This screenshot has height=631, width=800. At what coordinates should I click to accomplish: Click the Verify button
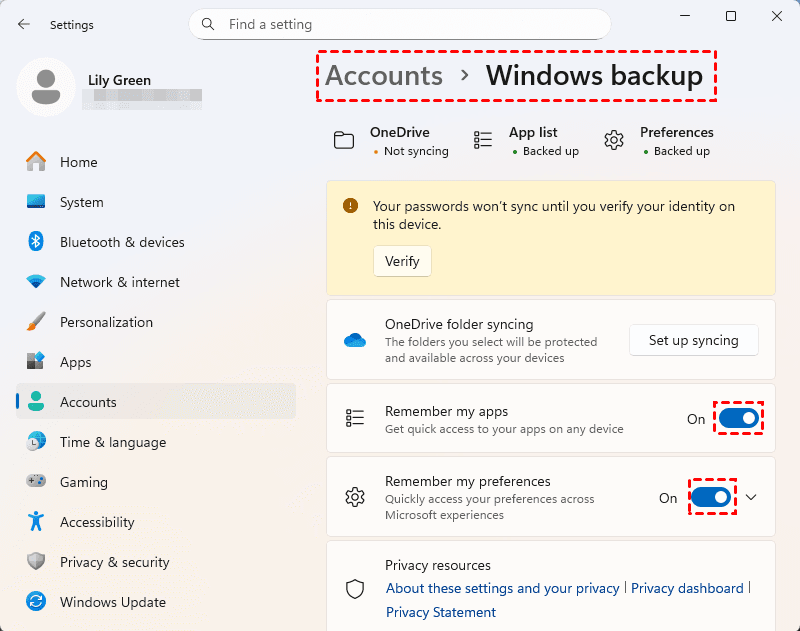click(x=402, y=262)
